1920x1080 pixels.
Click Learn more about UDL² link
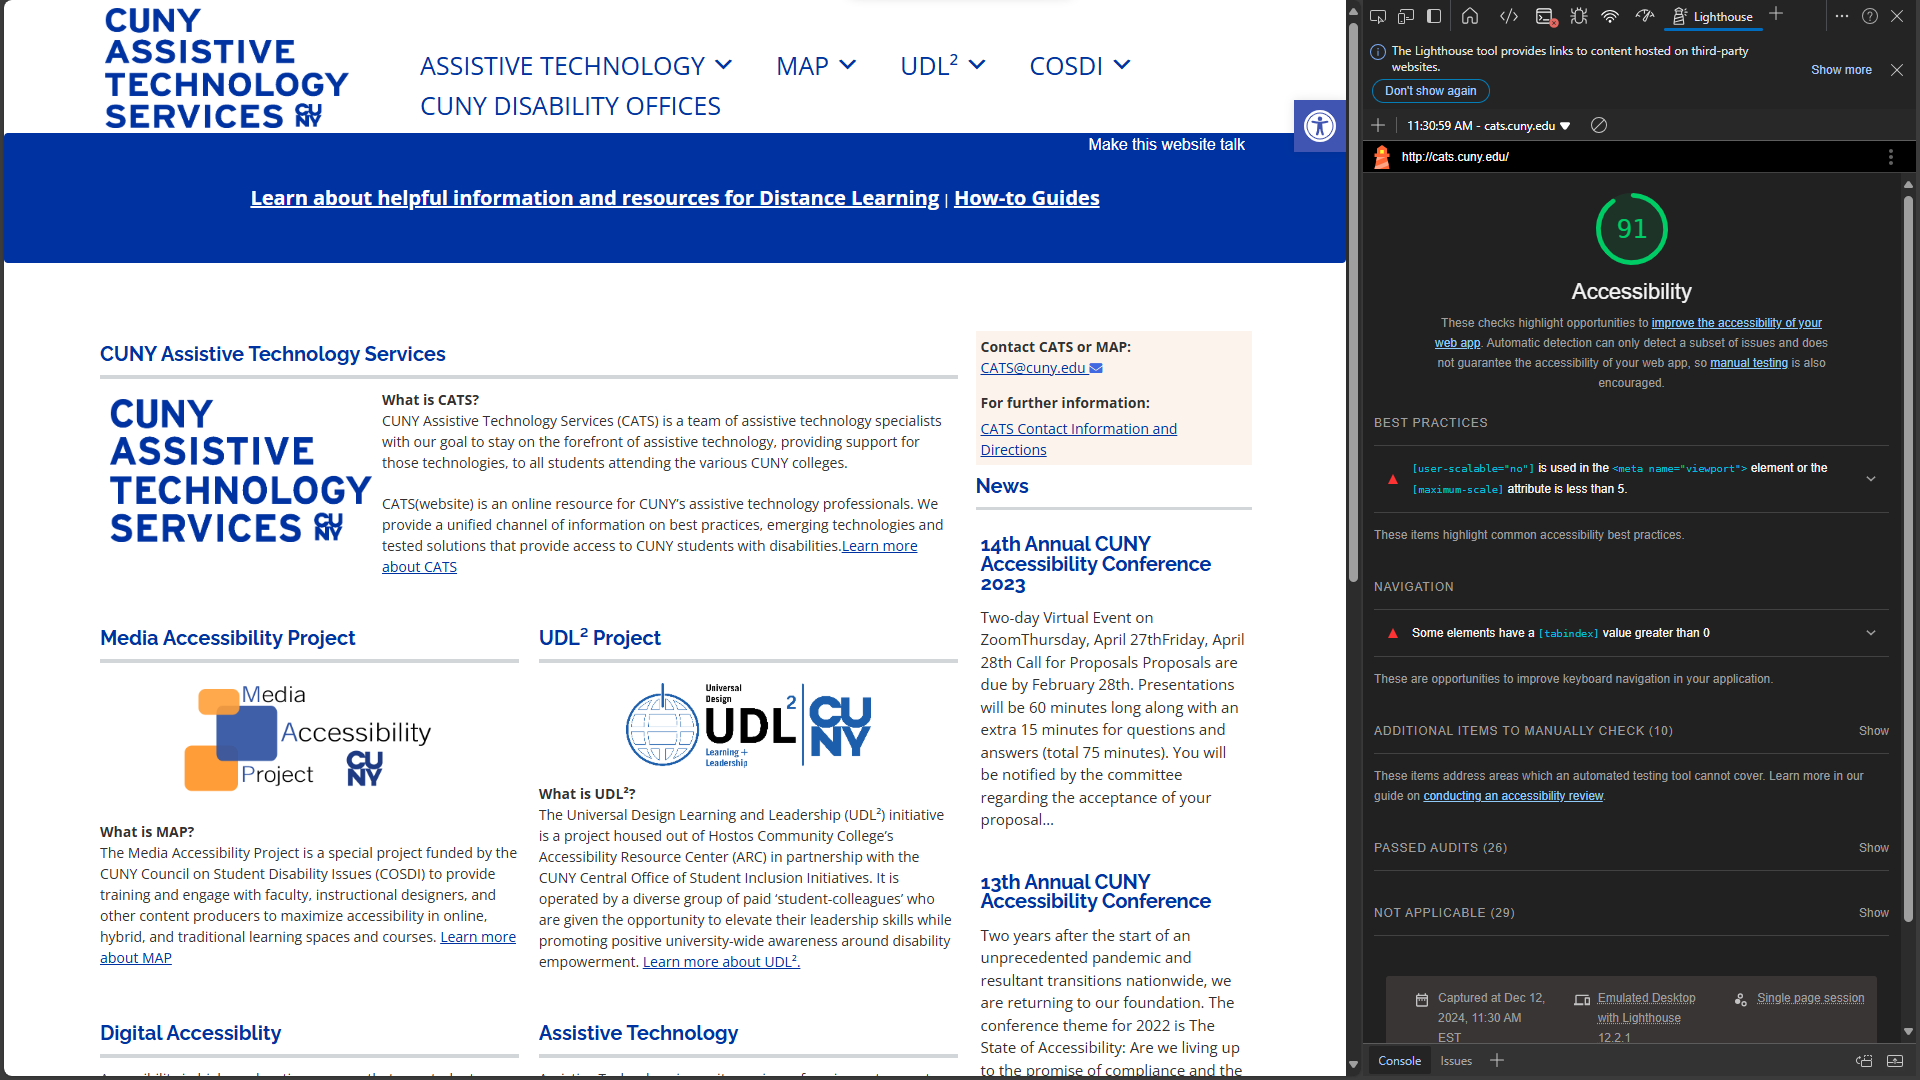pos(721,962)
